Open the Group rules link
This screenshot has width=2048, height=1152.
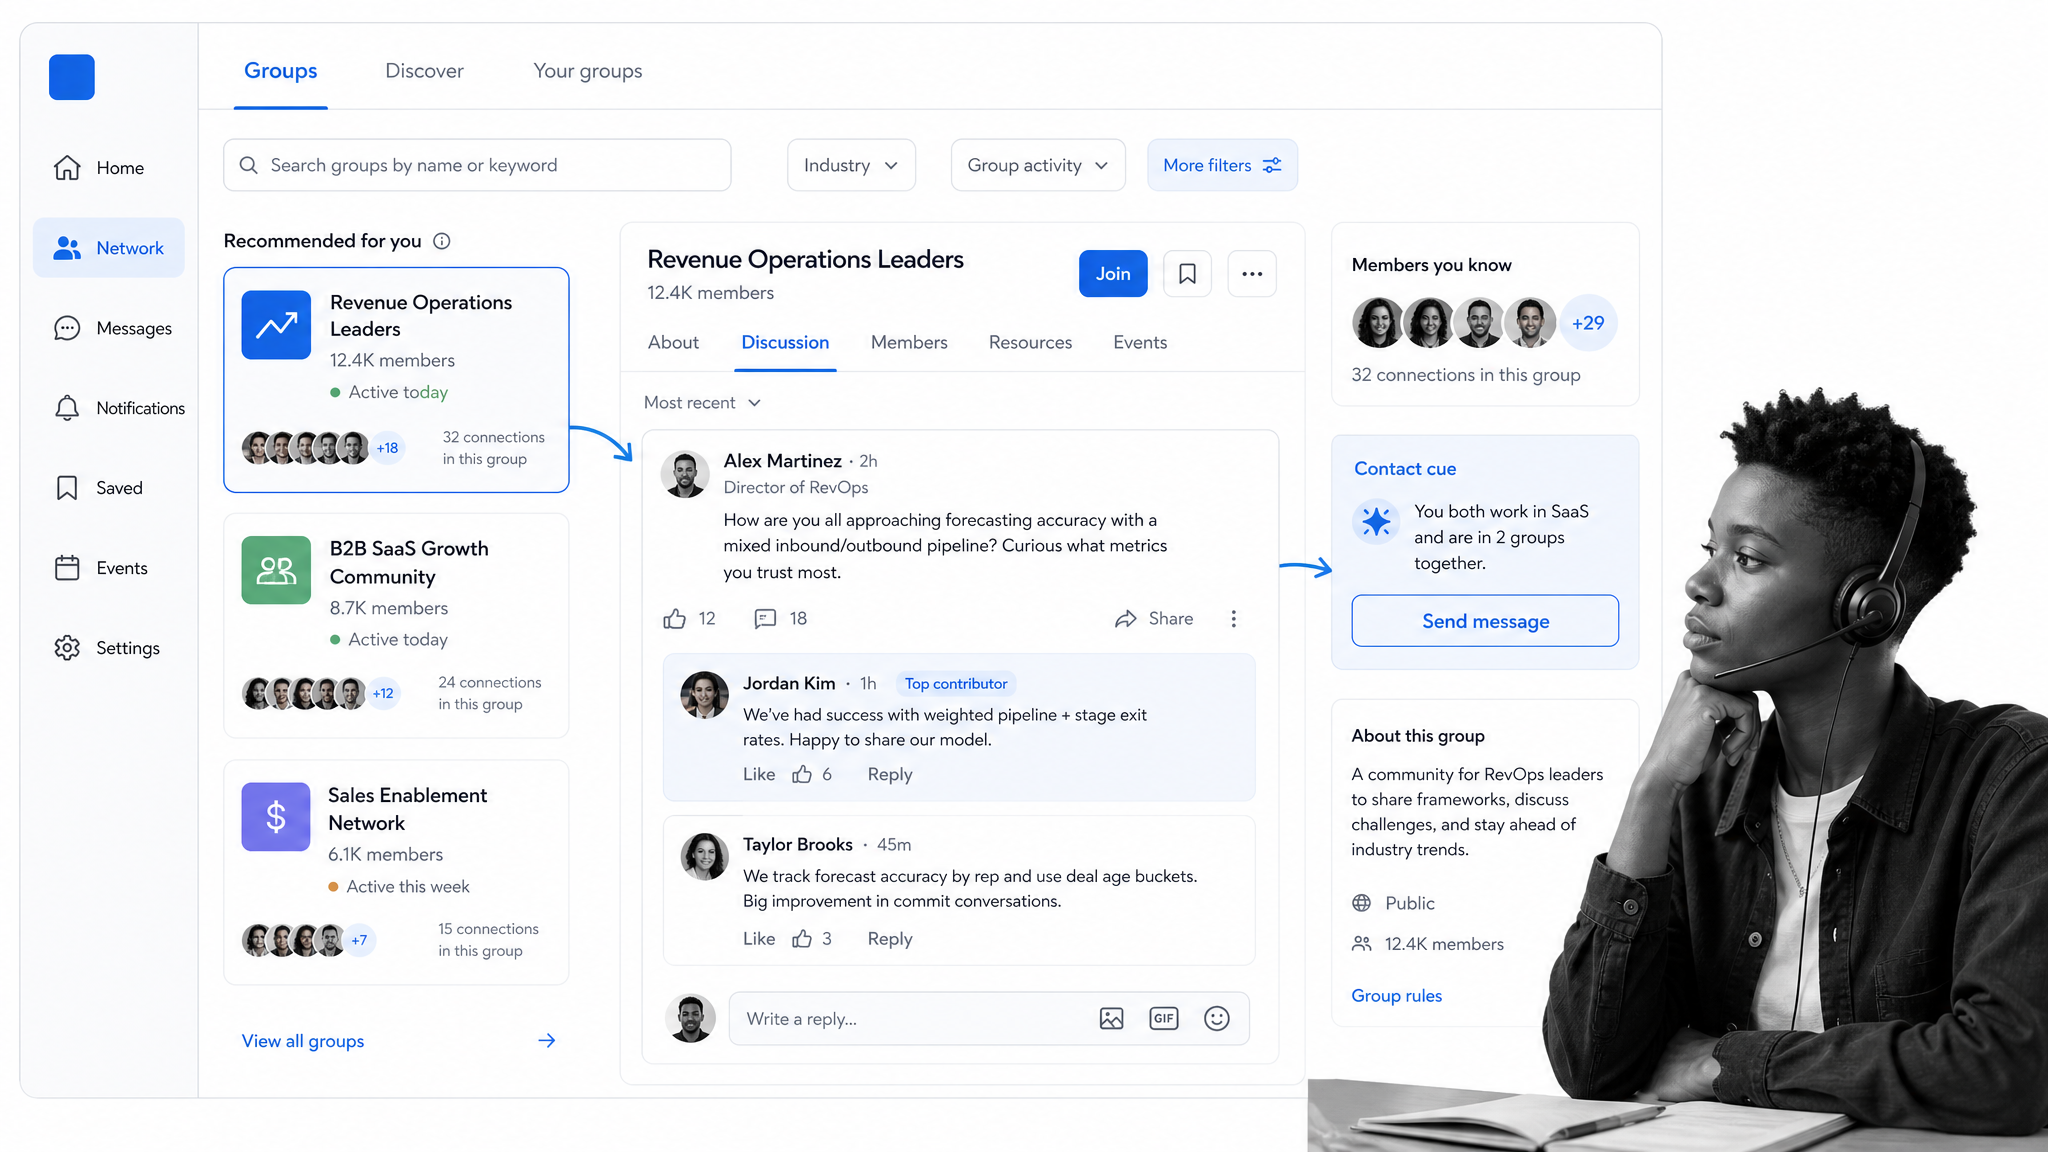[x=1397, y=996]
